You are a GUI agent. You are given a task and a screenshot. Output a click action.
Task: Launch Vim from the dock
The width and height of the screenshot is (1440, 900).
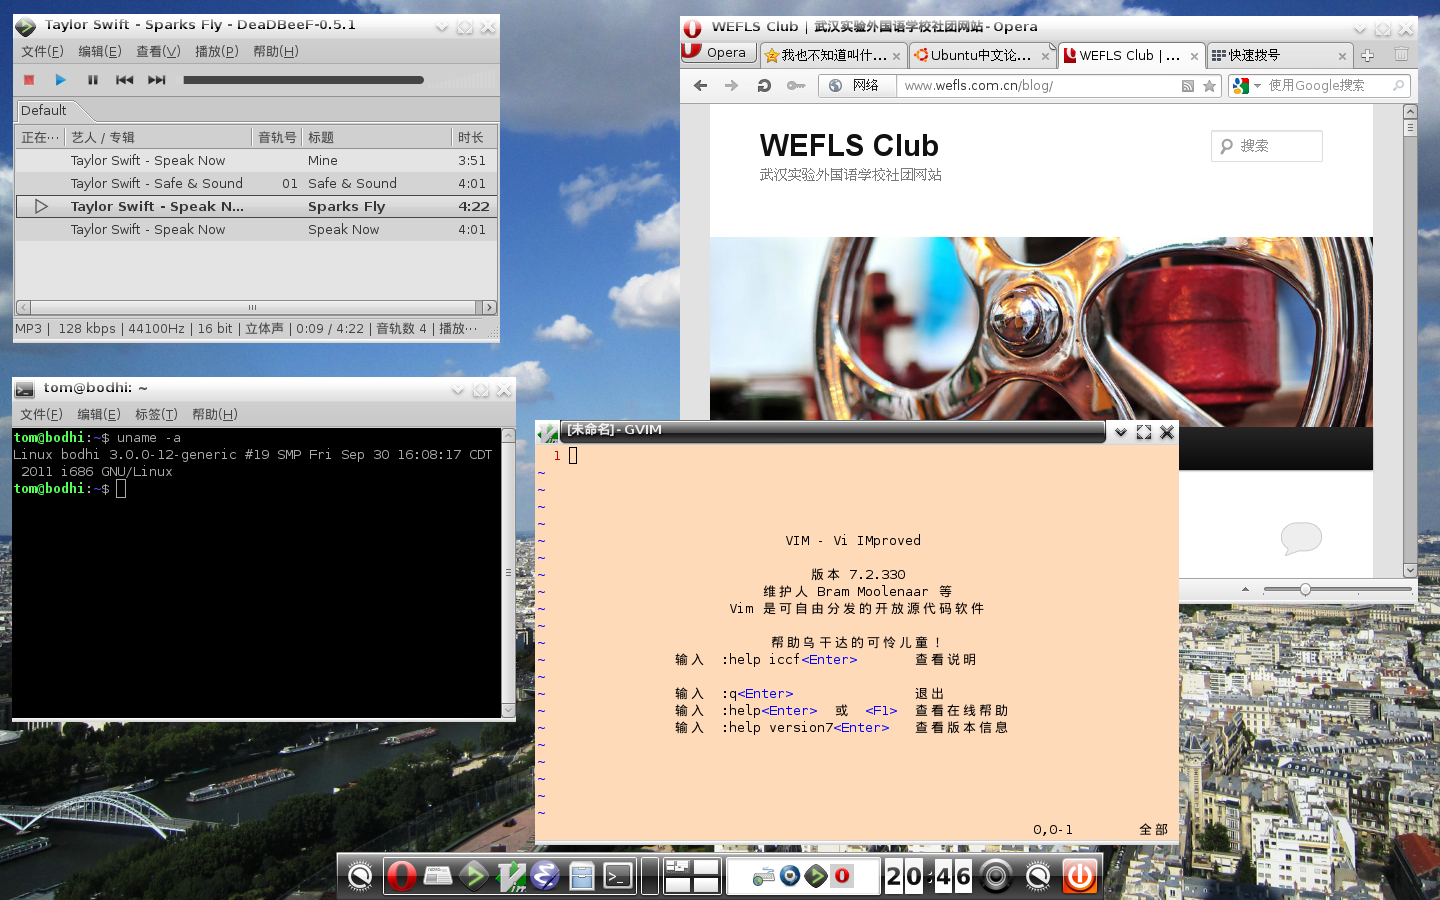[x=510, y=877]
